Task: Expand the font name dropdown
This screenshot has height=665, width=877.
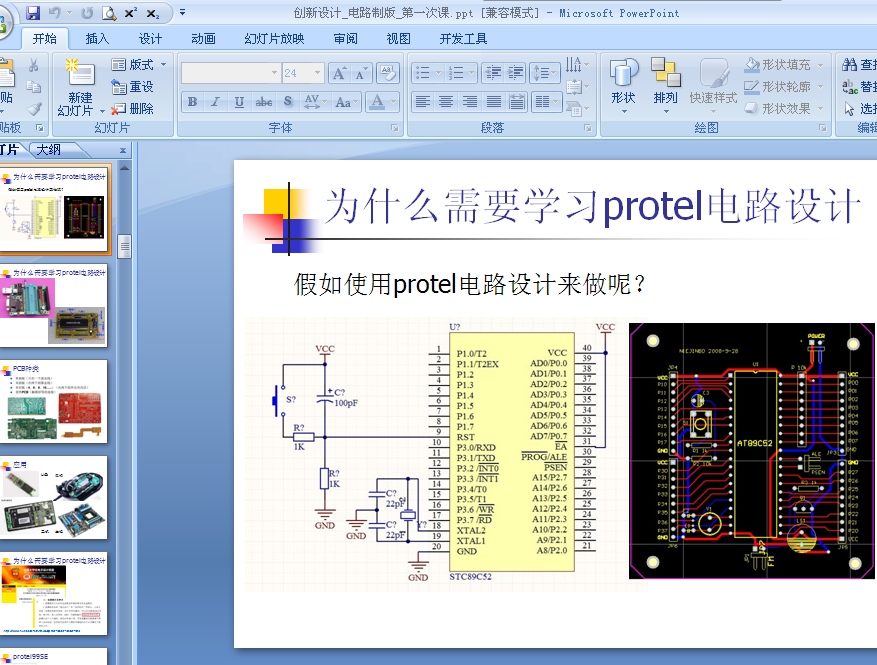Action: click(274, 73)
